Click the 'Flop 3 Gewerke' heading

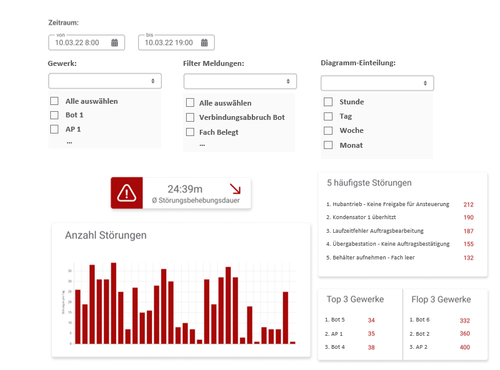pyautogui.click(x=441, y=299)
